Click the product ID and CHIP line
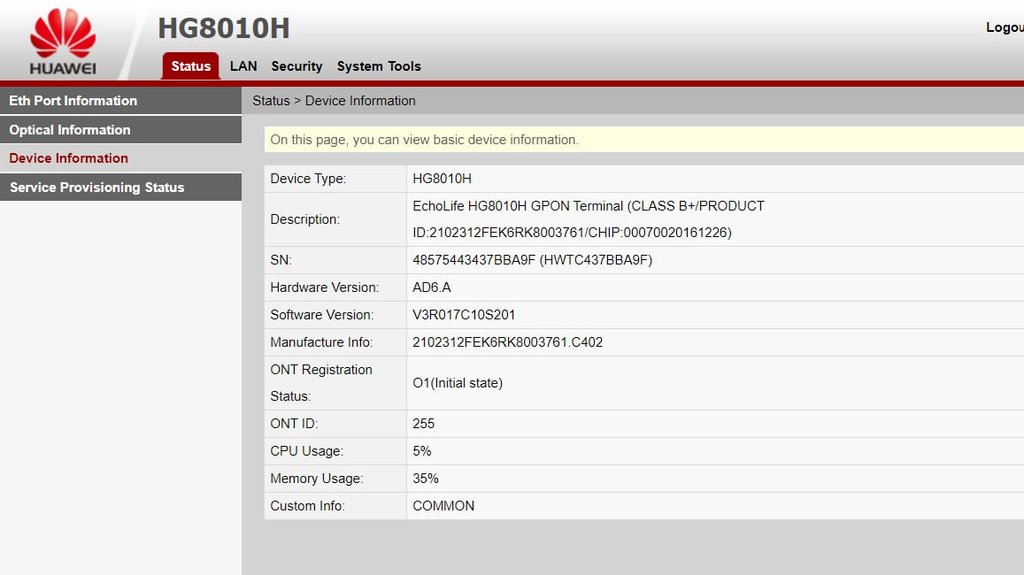The image size is (1024, 575). click(x=572, y=233)
